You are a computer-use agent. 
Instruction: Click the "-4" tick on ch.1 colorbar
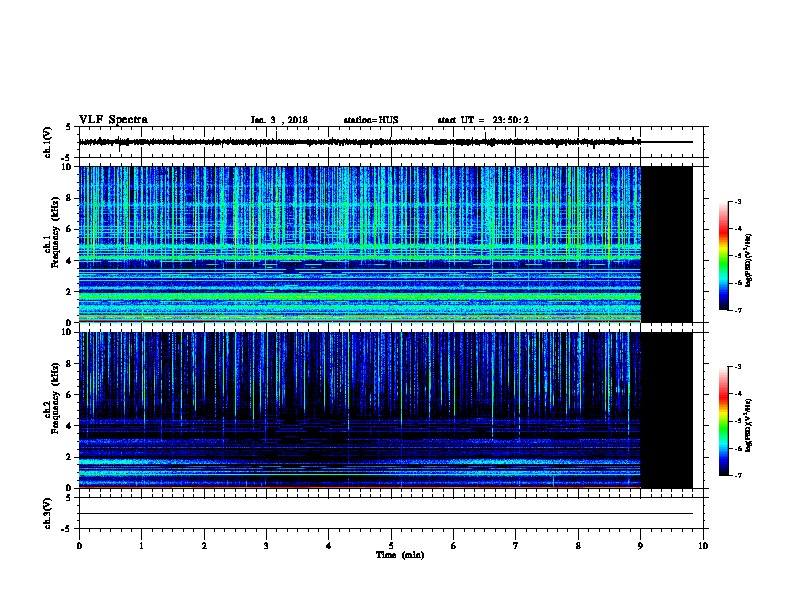click(x=738, y=229)
